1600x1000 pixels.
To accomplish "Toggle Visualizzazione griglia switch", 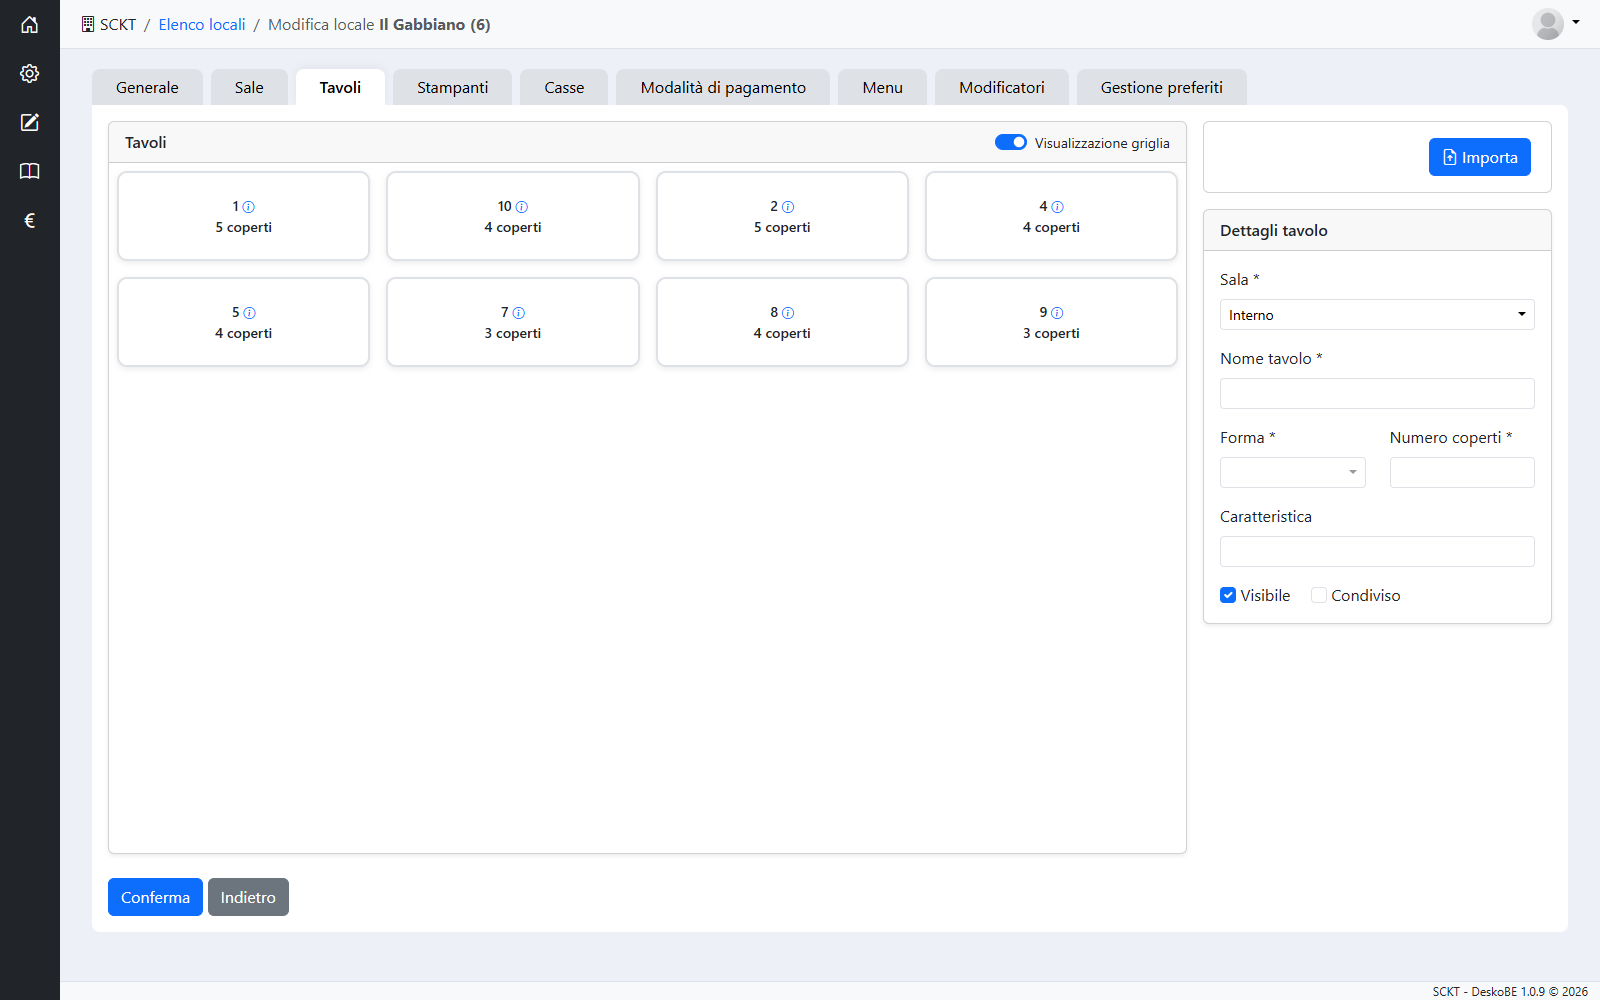I will pos(1010,142).
